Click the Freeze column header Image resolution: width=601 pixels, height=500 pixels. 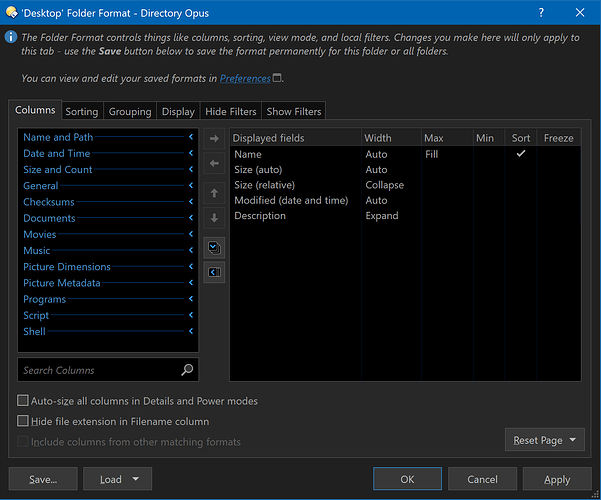point(558,138)
